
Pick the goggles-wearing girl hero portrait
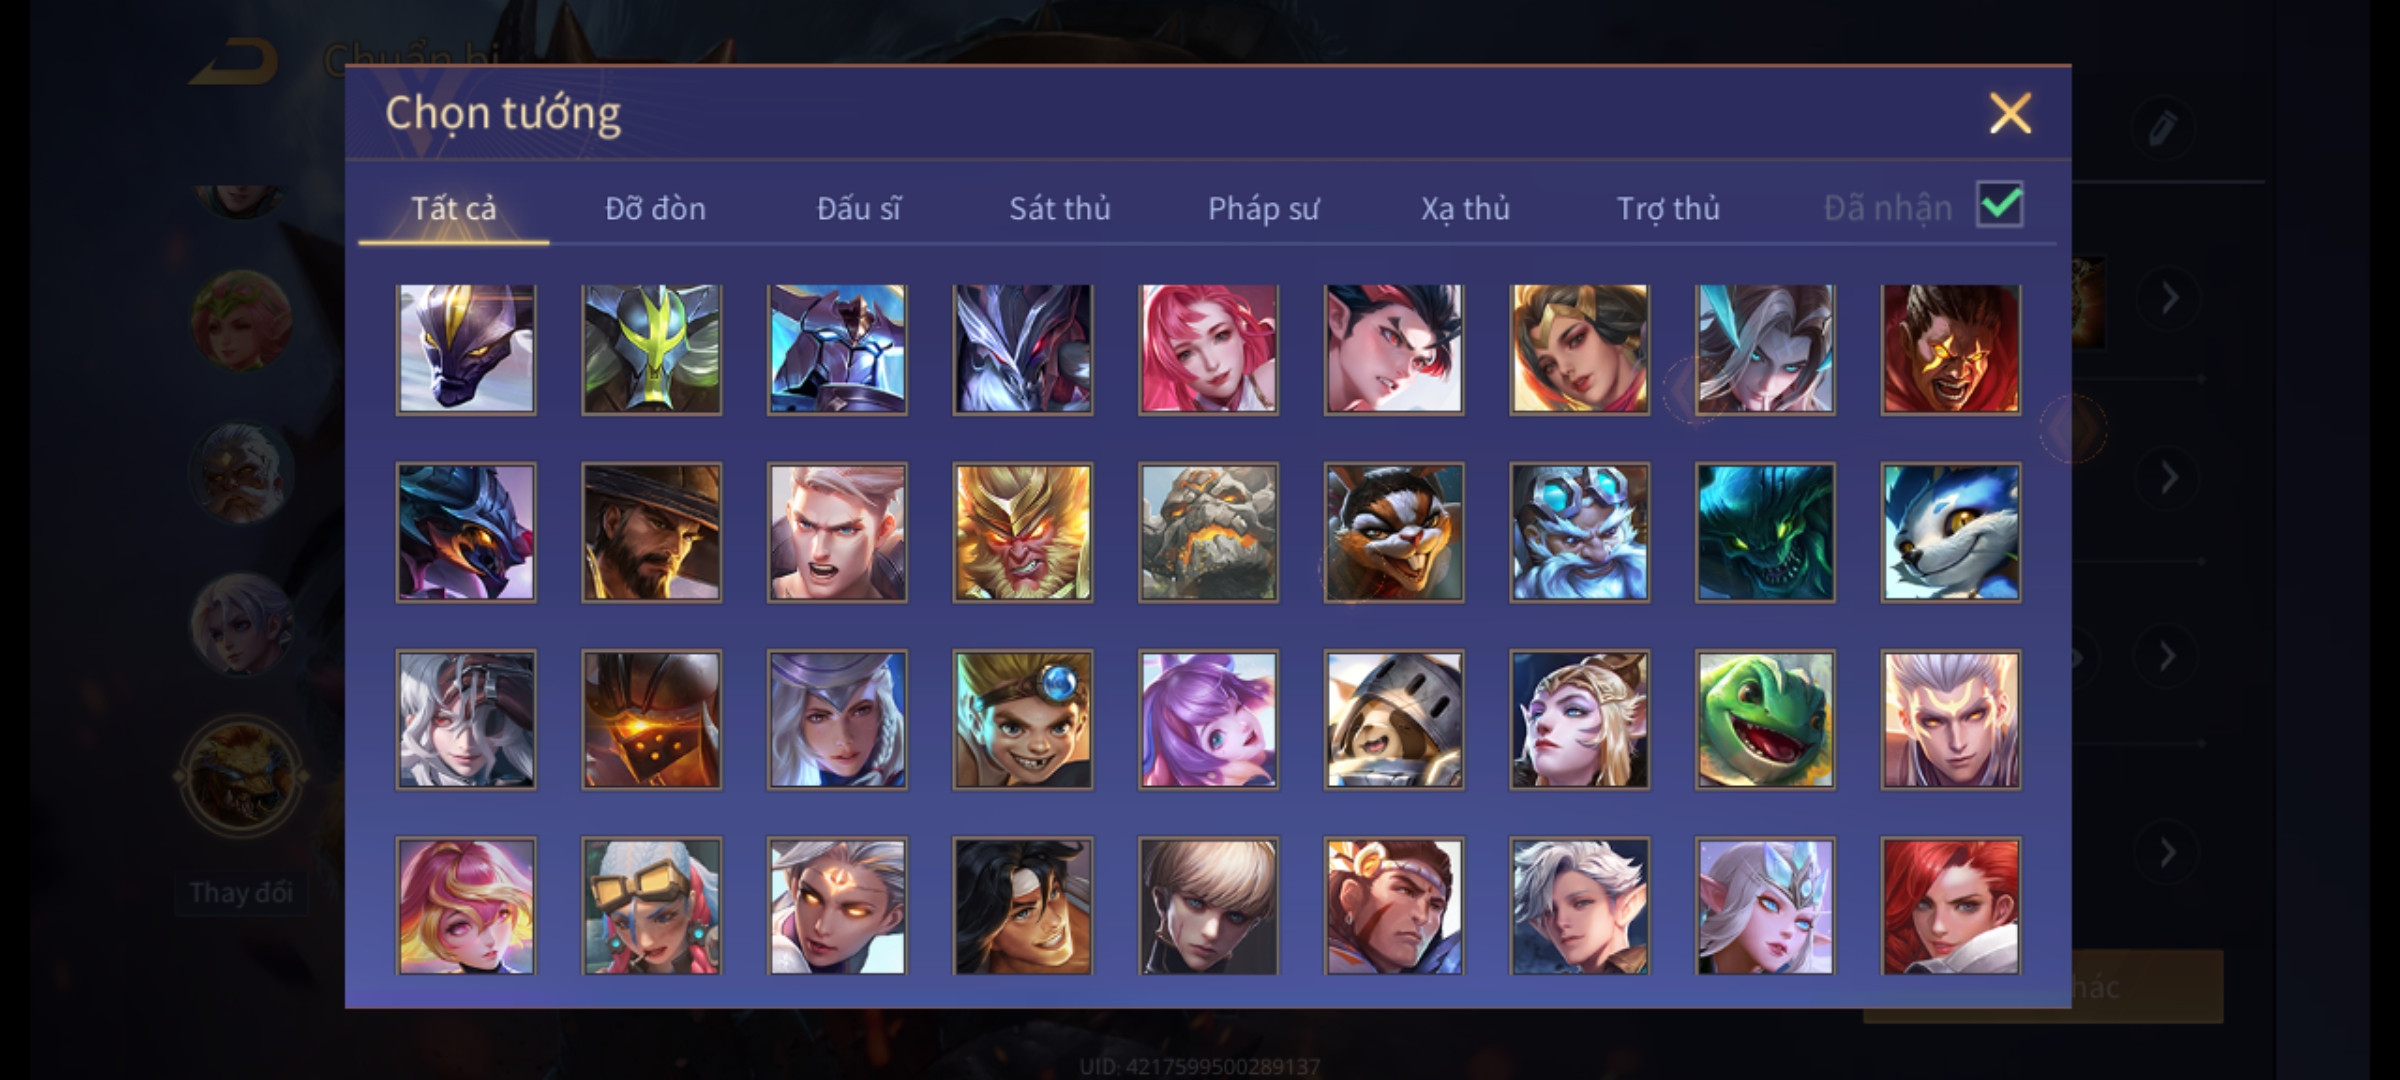click(651, 906)
